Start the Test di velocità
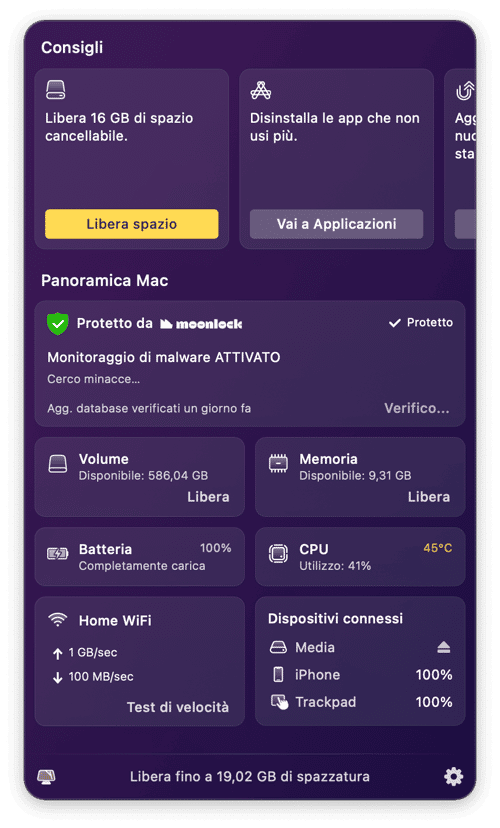Screen dimensions: 500x828 click(x=177, y=707)
